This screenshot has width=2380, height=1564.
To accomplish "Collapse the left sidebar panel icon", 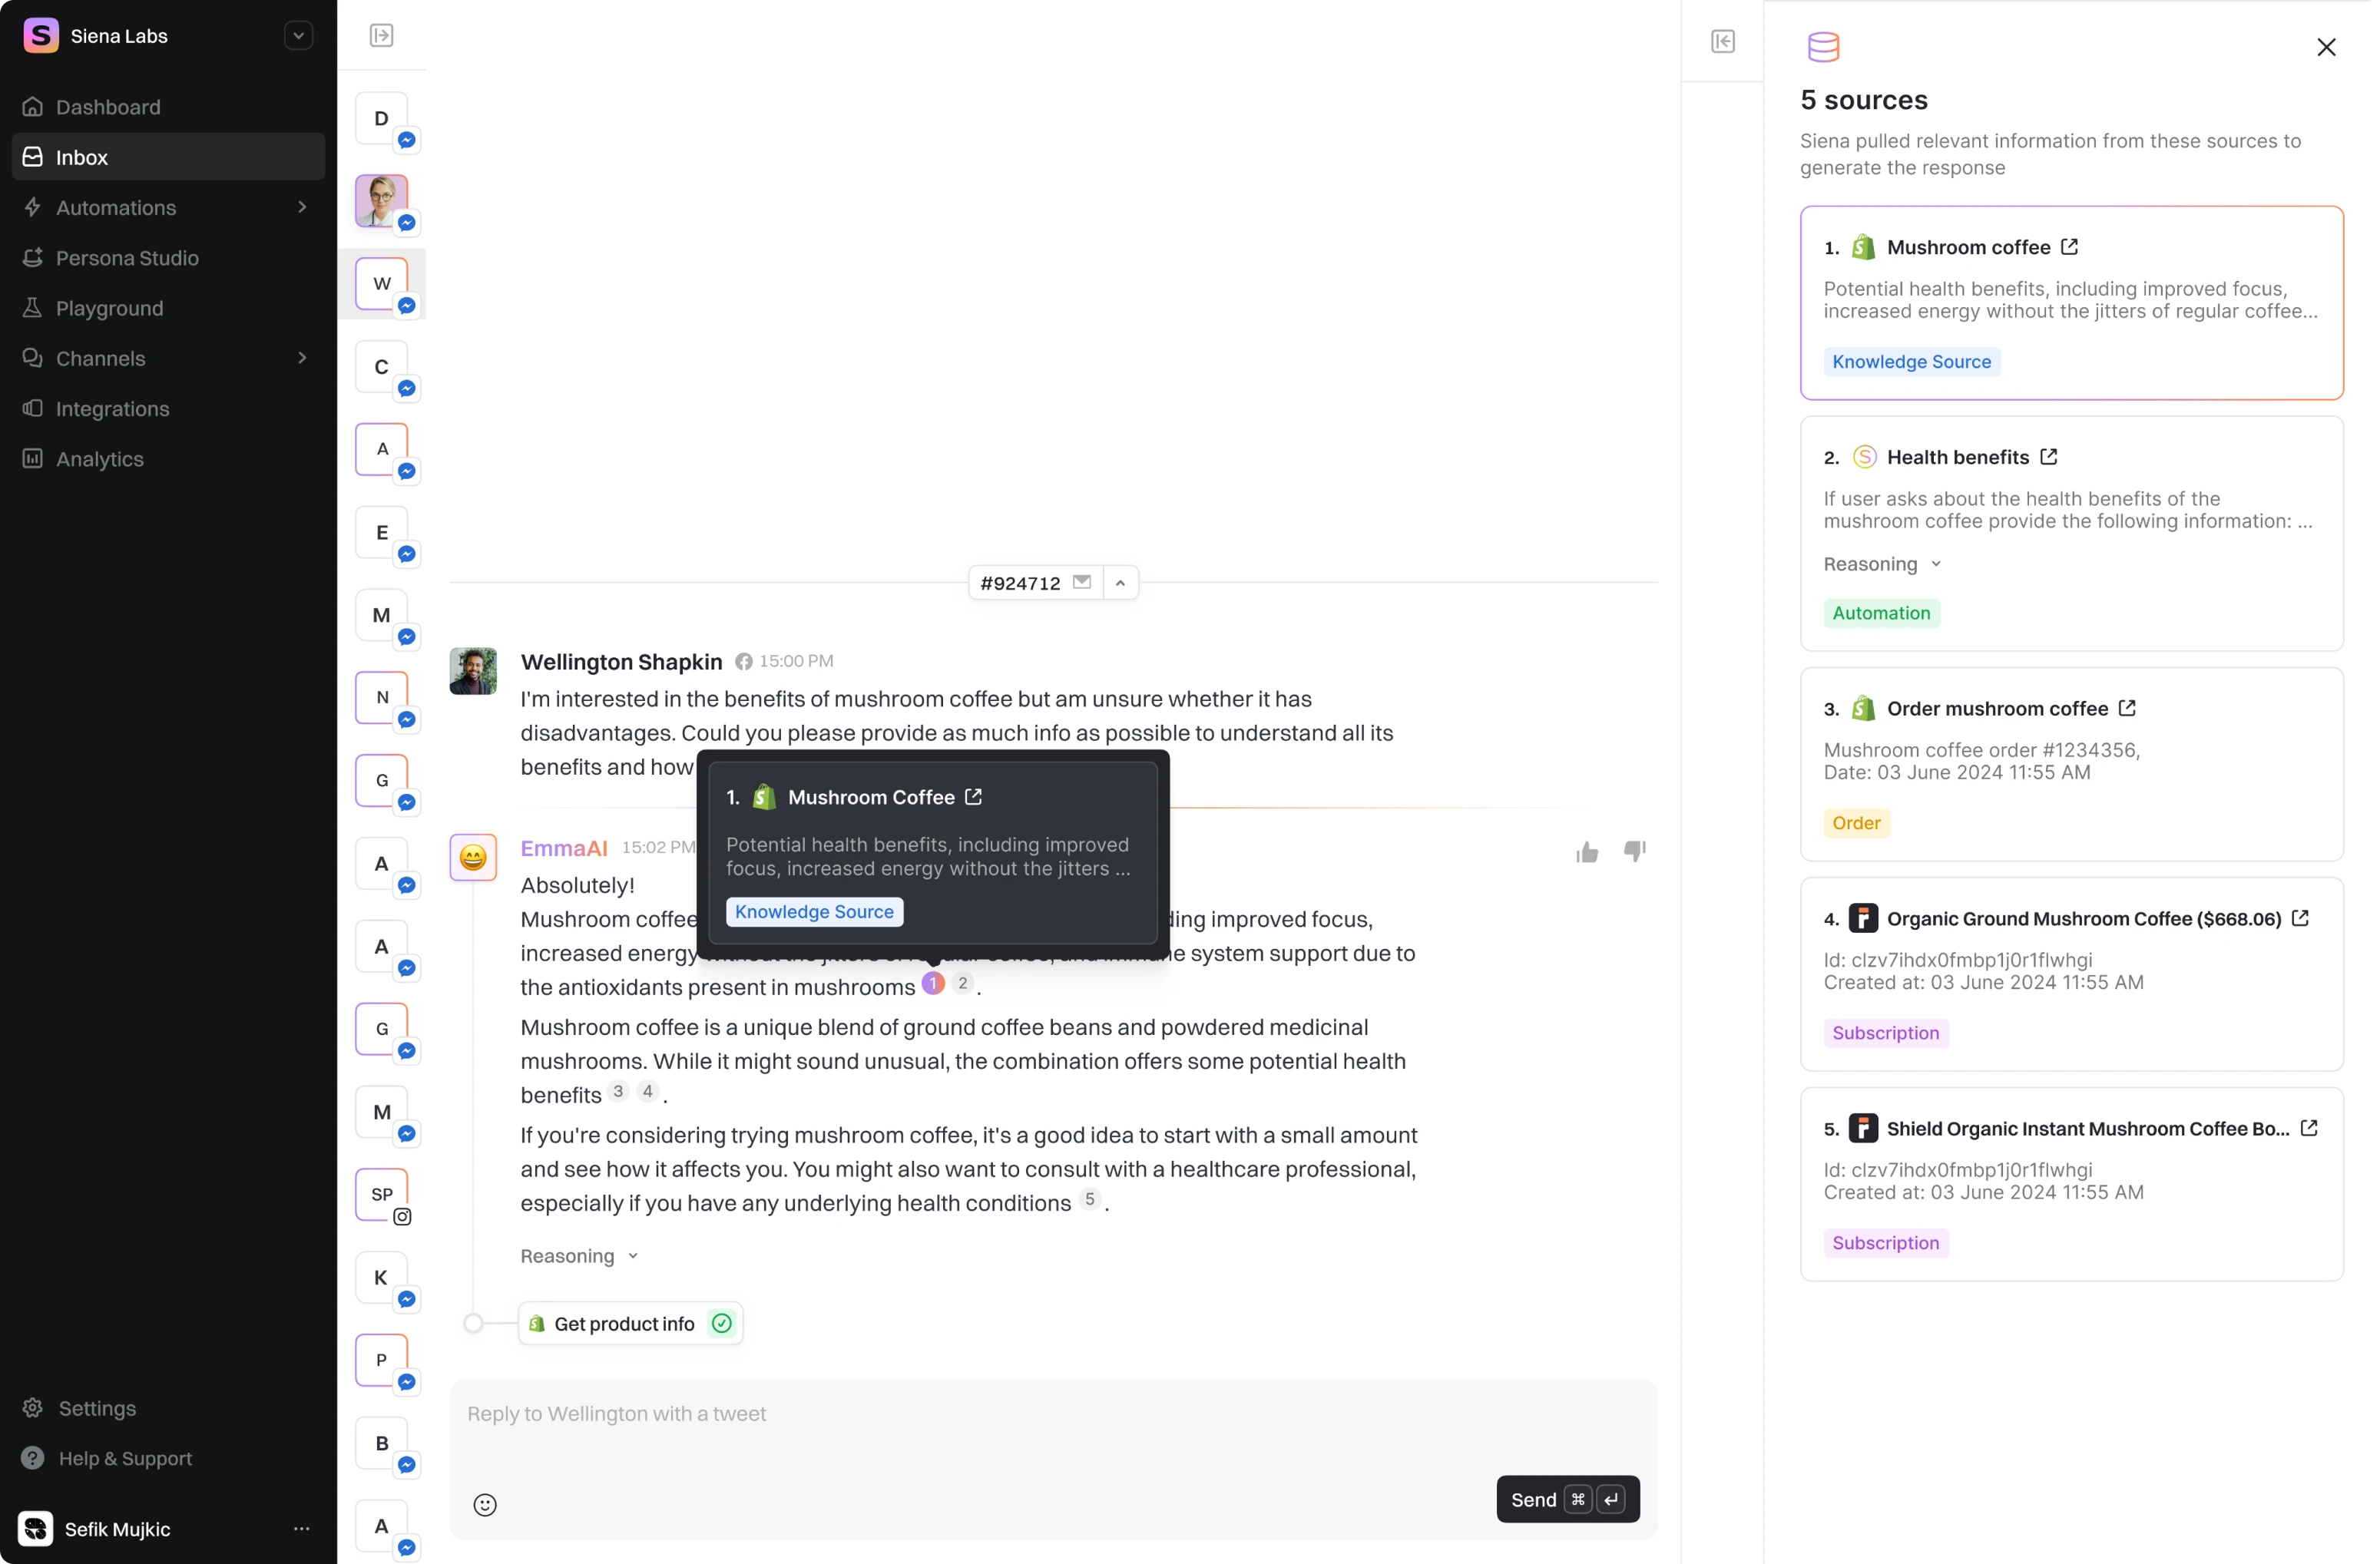I will (x=381, y=36).
